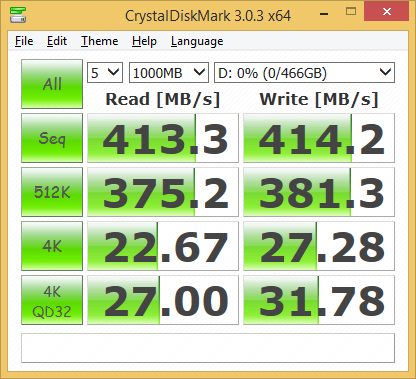The image size is (416, 379).
Task: Maximize the CrystalDiskMark window
Action: pyautogui.click(x=351, y=12)
